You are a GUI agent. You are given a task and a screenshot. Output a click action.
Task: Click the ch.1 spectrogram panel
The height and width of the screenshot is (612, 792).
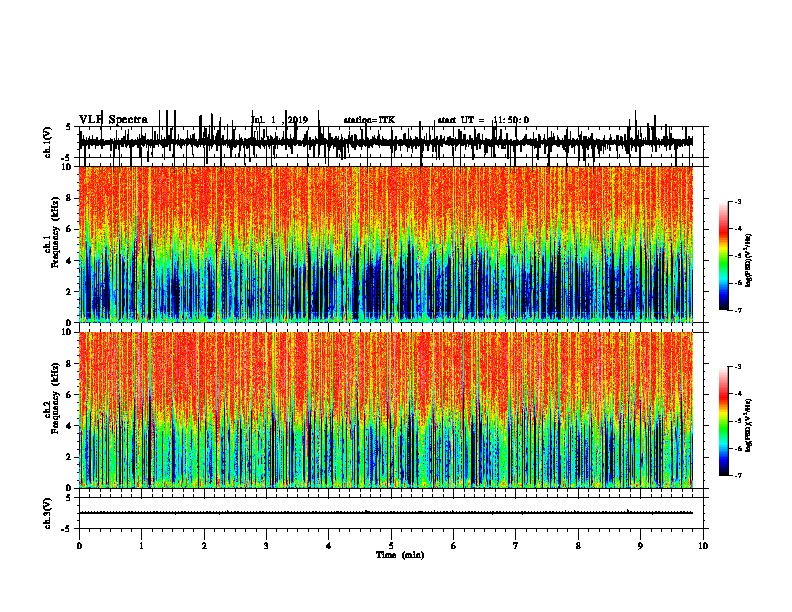point(386,244)
